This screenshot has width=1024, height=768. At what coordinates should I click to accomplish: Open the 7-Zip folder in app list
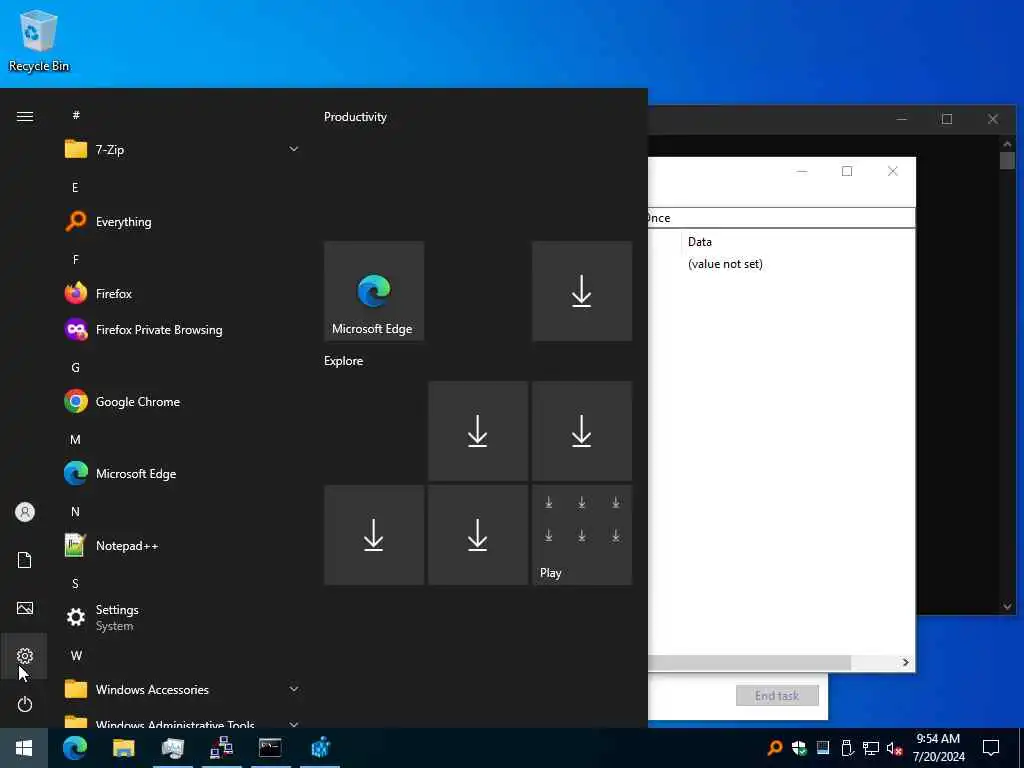(182, 150)
